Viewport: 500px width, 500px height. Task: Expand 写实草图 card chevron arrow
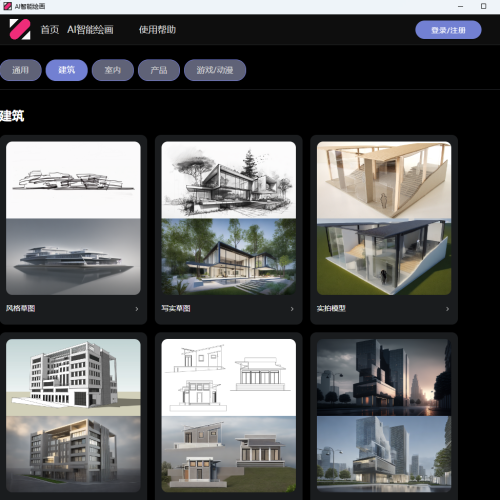tap(292, 309)
